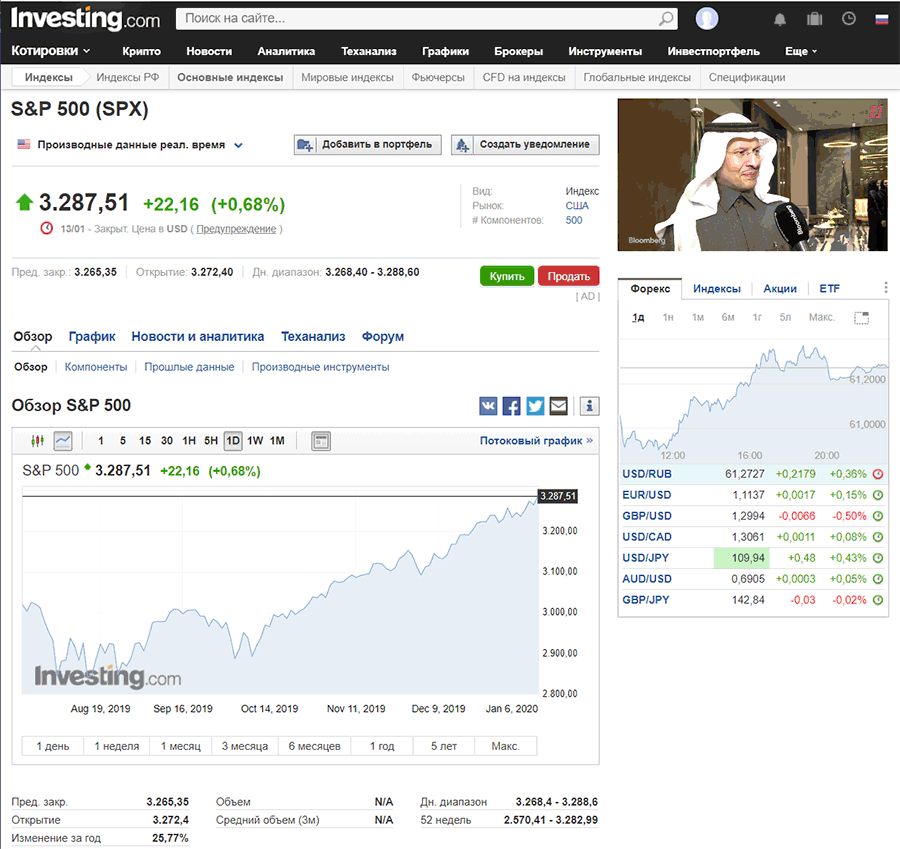
Task: Select the 15 minute chart interval
Action: (145, 441)
